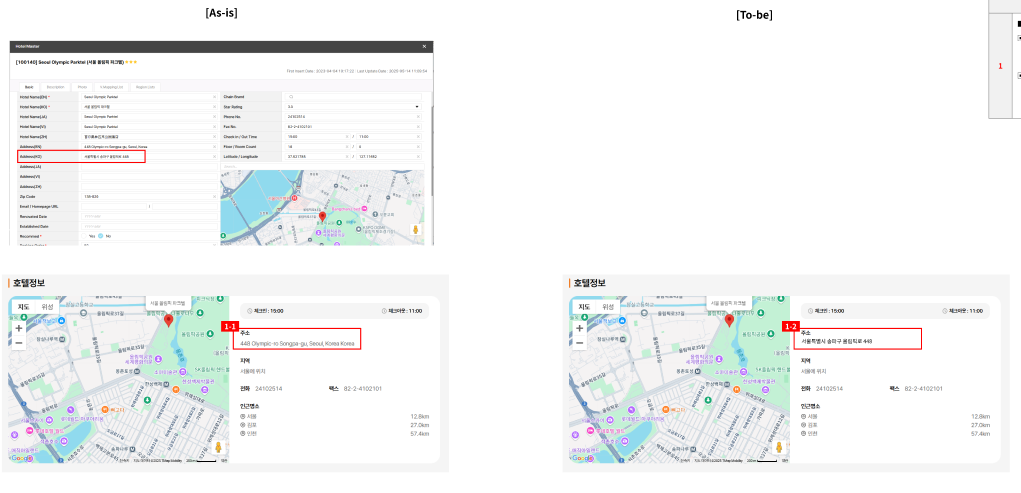Select 위성 button on To-be map

[608, 307]
